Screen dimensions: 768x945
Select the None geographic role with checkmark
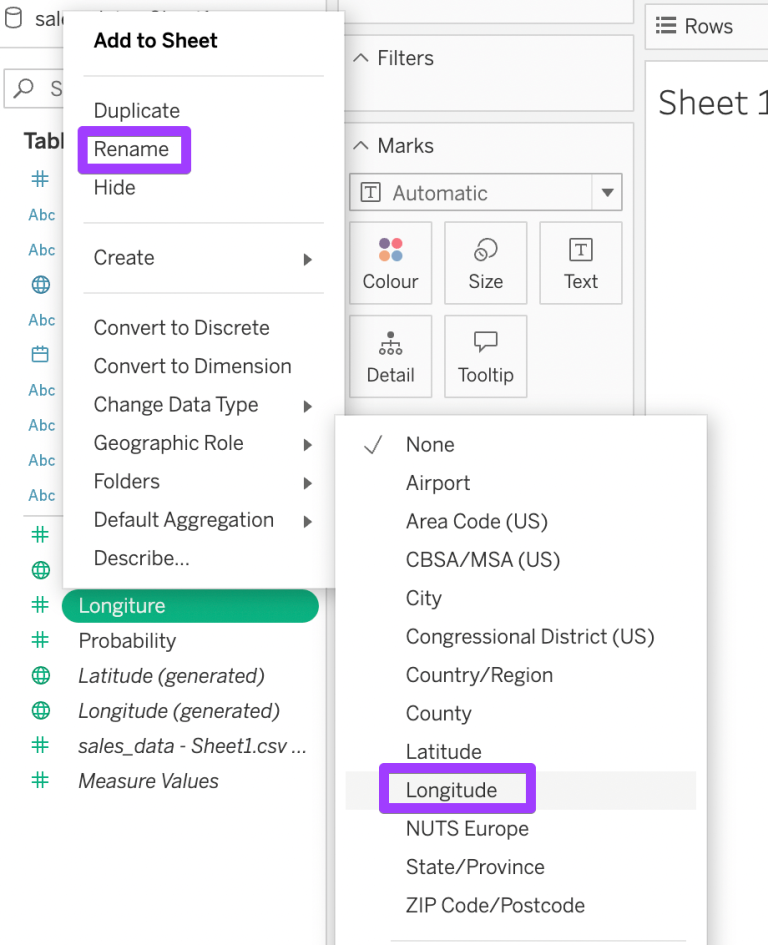tap(430, 444)
